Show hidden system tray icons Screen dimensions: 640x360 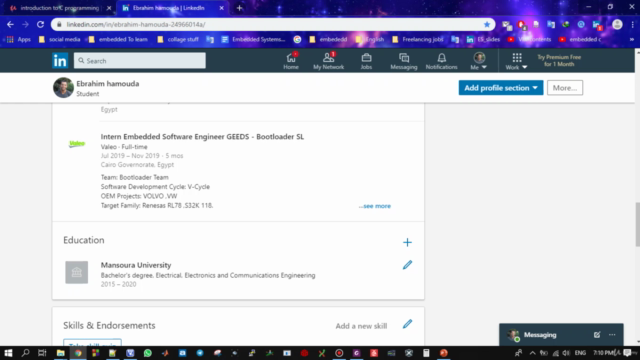click(532, 353)
